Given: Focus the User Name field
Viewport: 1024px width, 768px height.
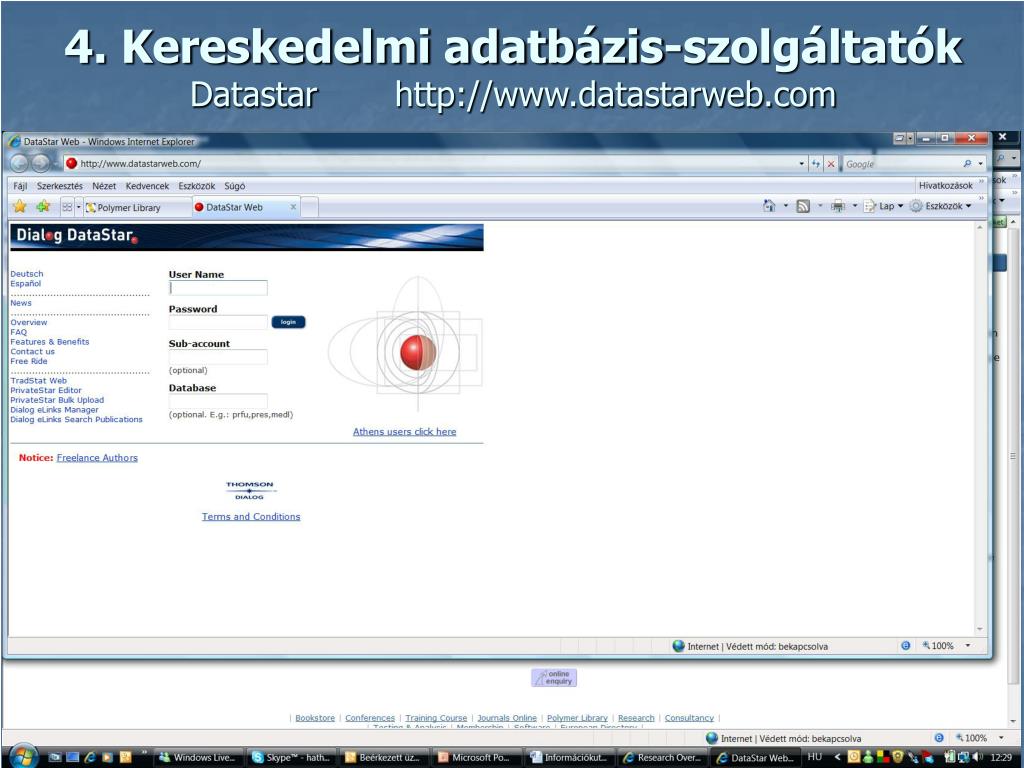Looking at the screenshot, I should pyautogui.click(x=218, y=287).
